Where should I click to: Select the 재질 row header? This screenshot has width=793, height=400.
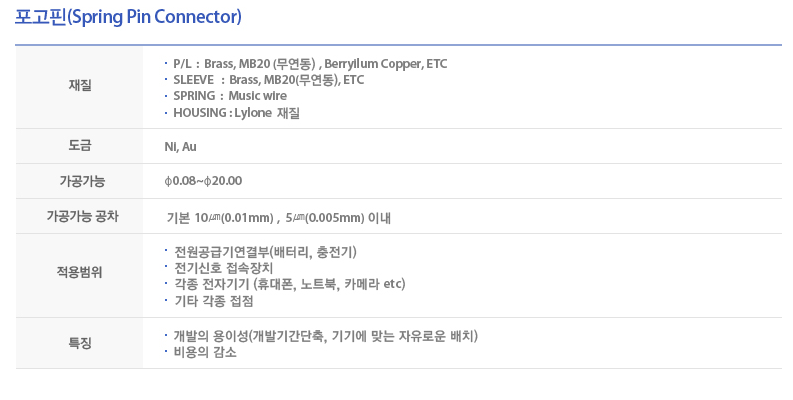click(x=80, y=87)
